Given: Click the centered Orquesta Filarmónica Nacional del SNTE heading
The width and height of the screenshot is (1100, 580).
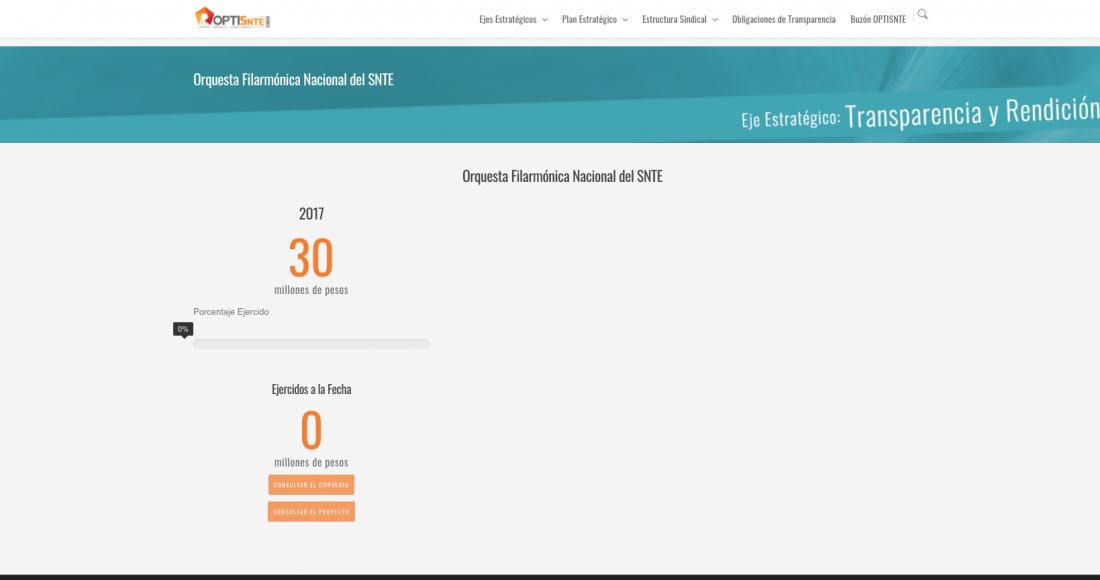Looking at the screenshot, I should (562, 176).
